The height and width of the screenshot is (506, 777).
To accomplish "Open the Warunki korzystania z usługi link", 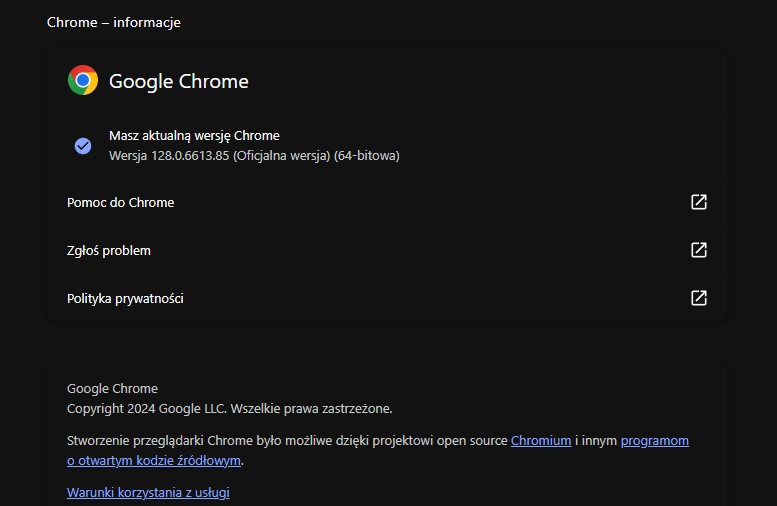I will [148, 493].
